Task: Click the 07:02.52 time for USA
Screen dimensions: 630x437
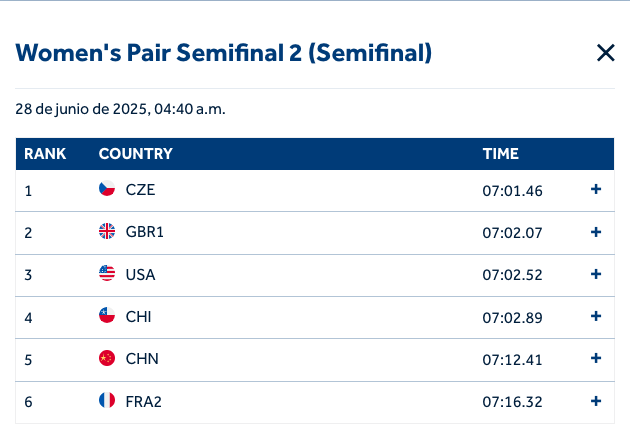Action: tap(512, 275)
